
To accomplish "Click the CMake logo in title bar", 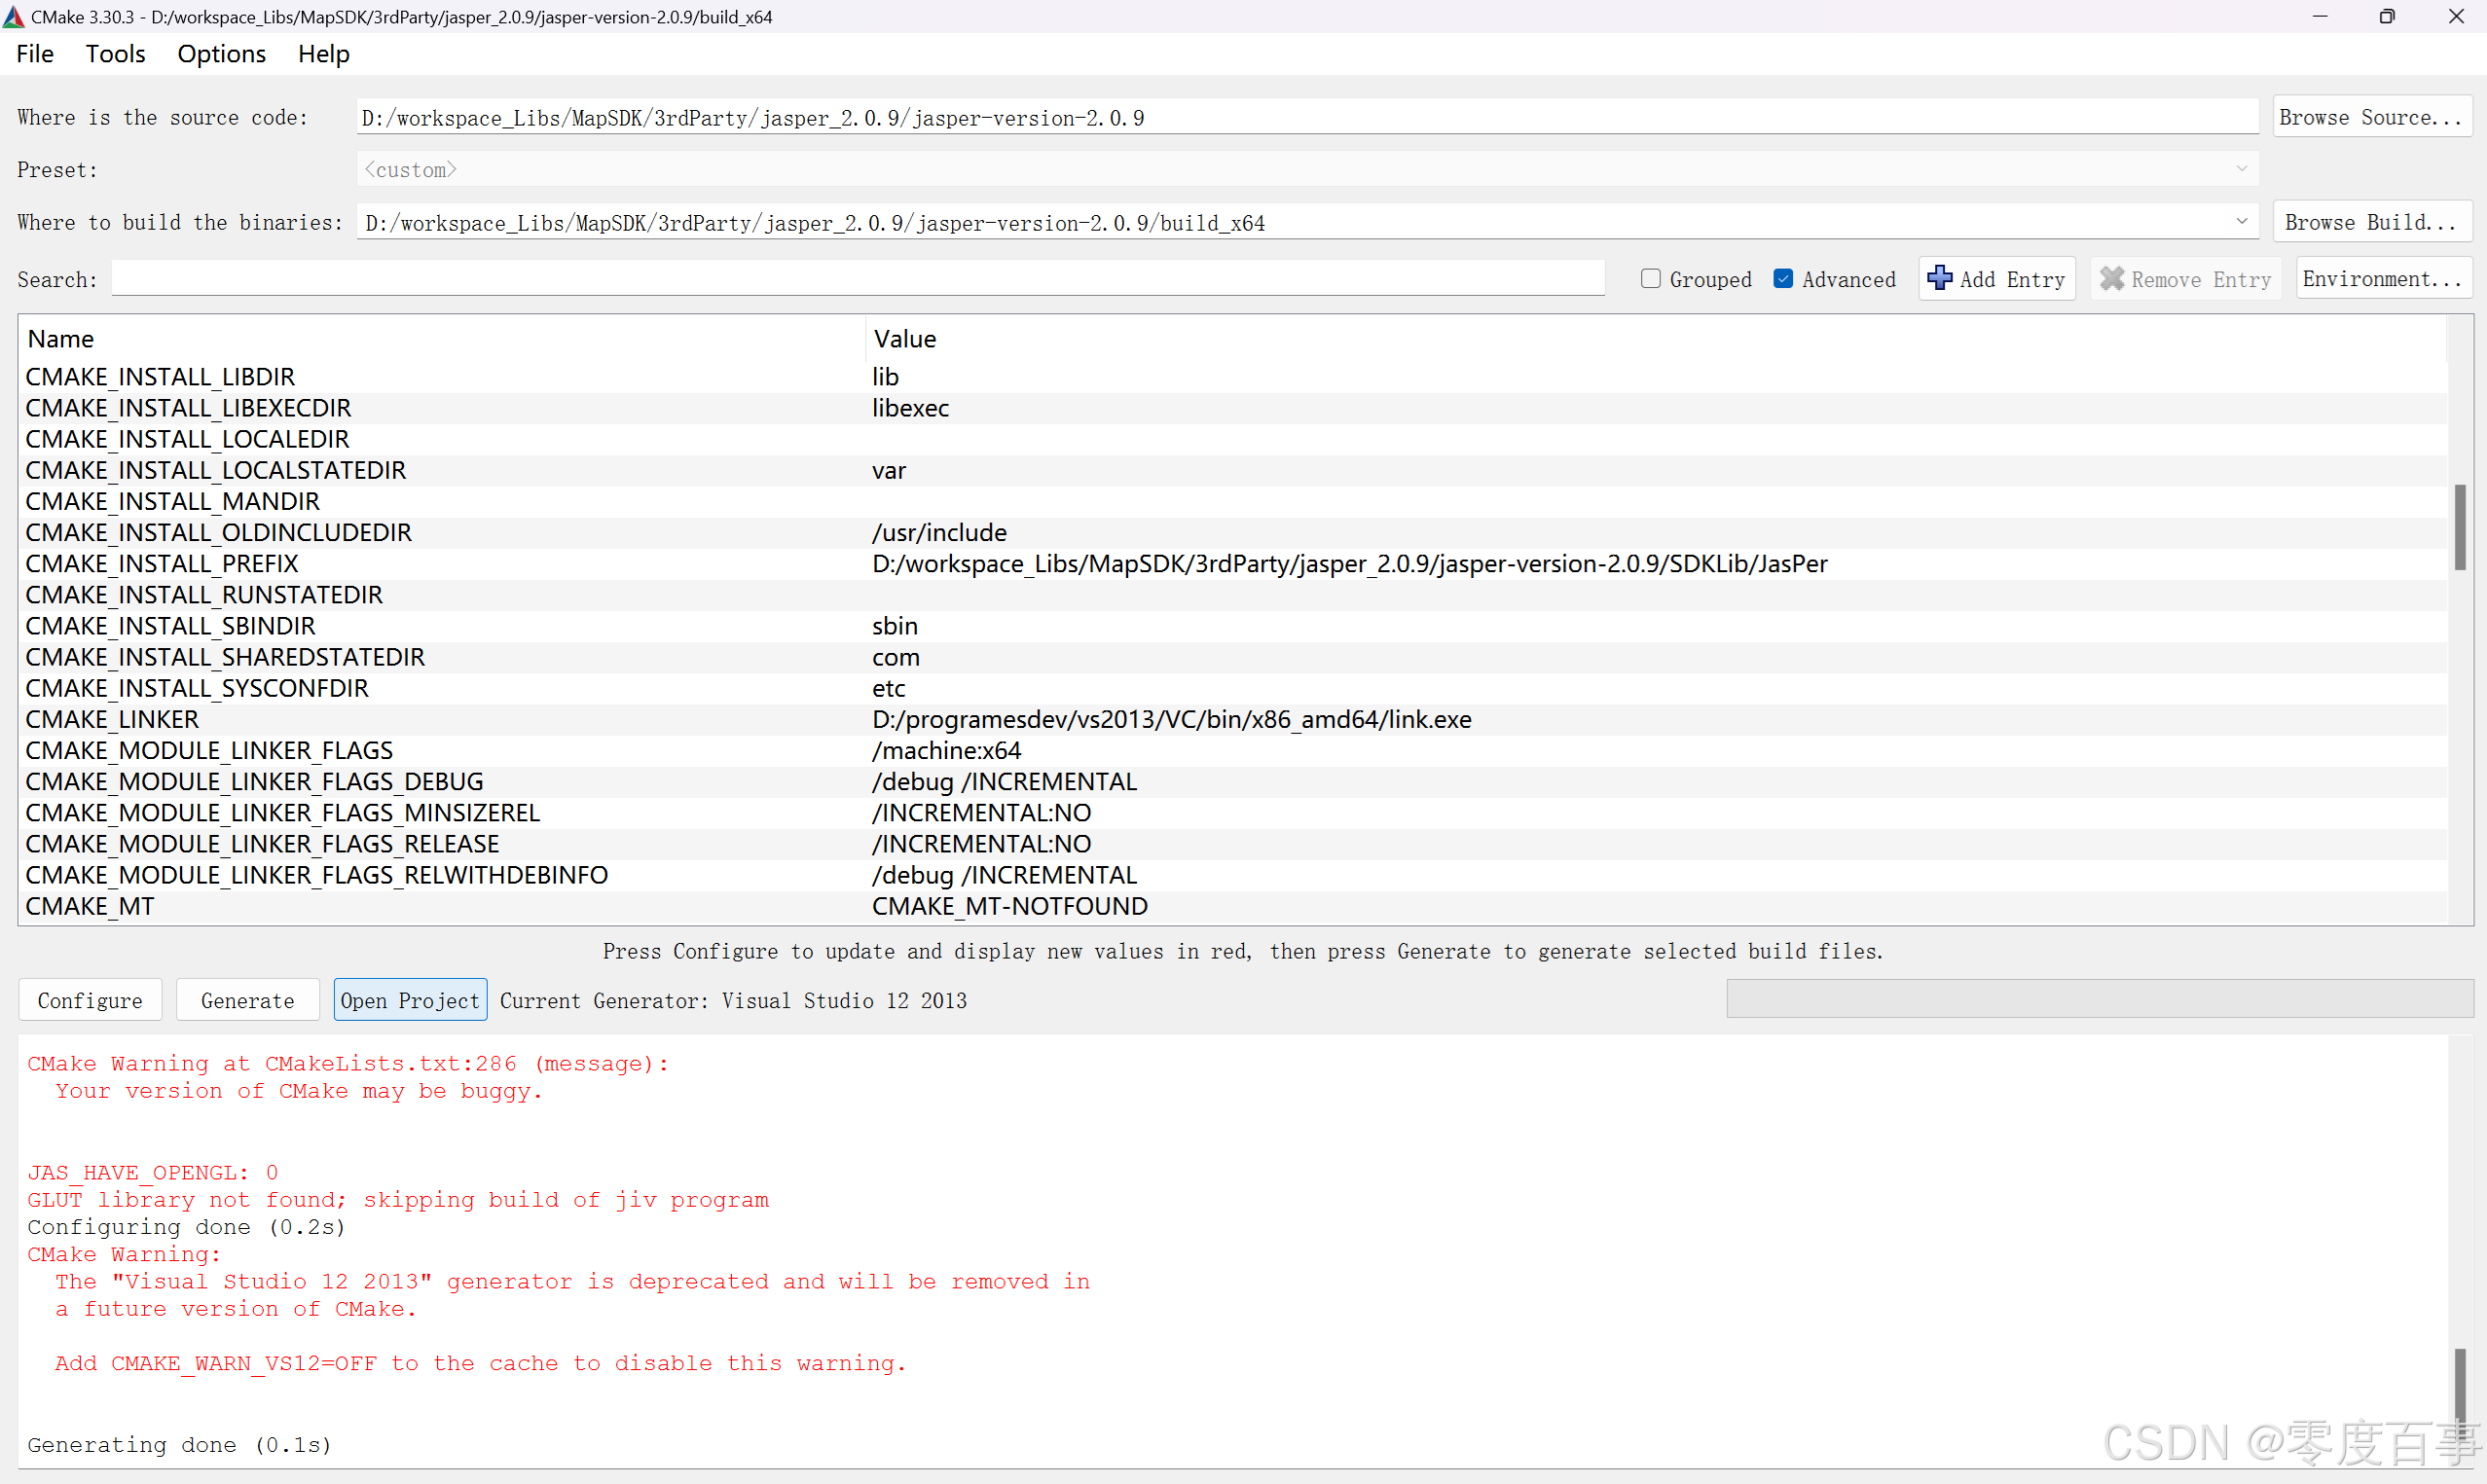I will tap(13, 16).
